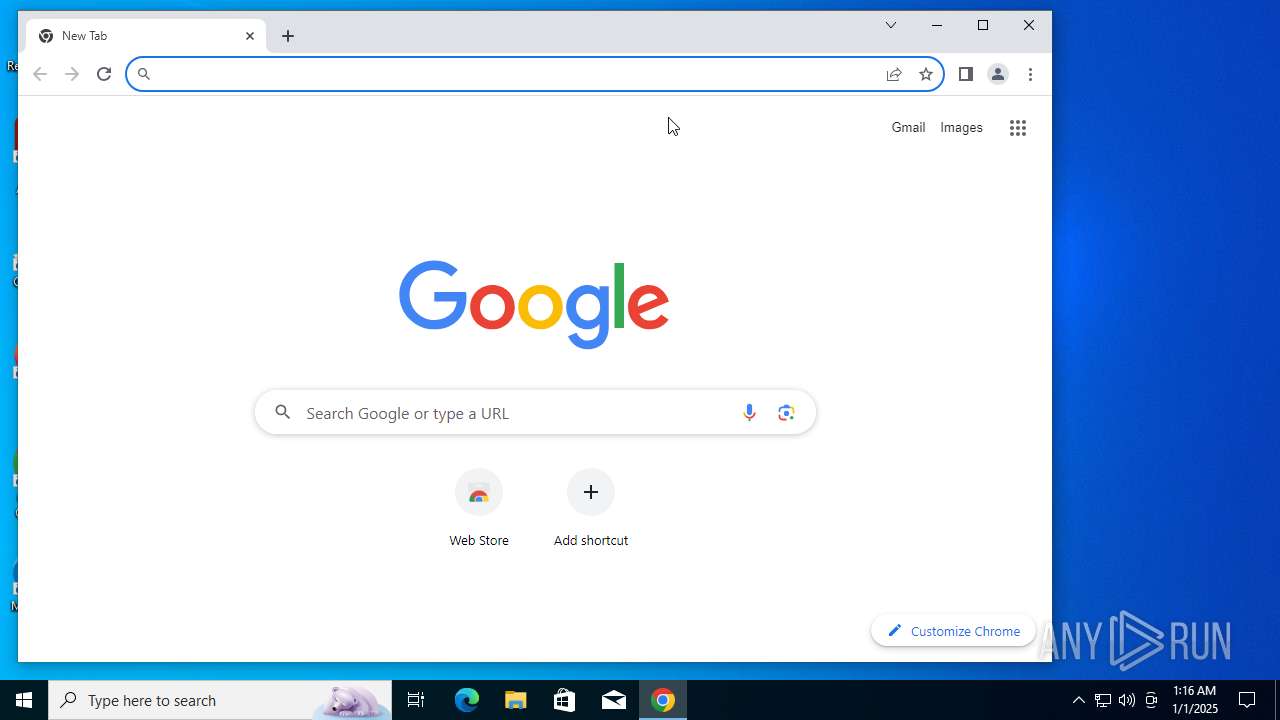Image resolution: width=1280 pixels, height=720 pixels.
Task: Click the Search Google or type URL box
Action: click(x=535, y=413)
